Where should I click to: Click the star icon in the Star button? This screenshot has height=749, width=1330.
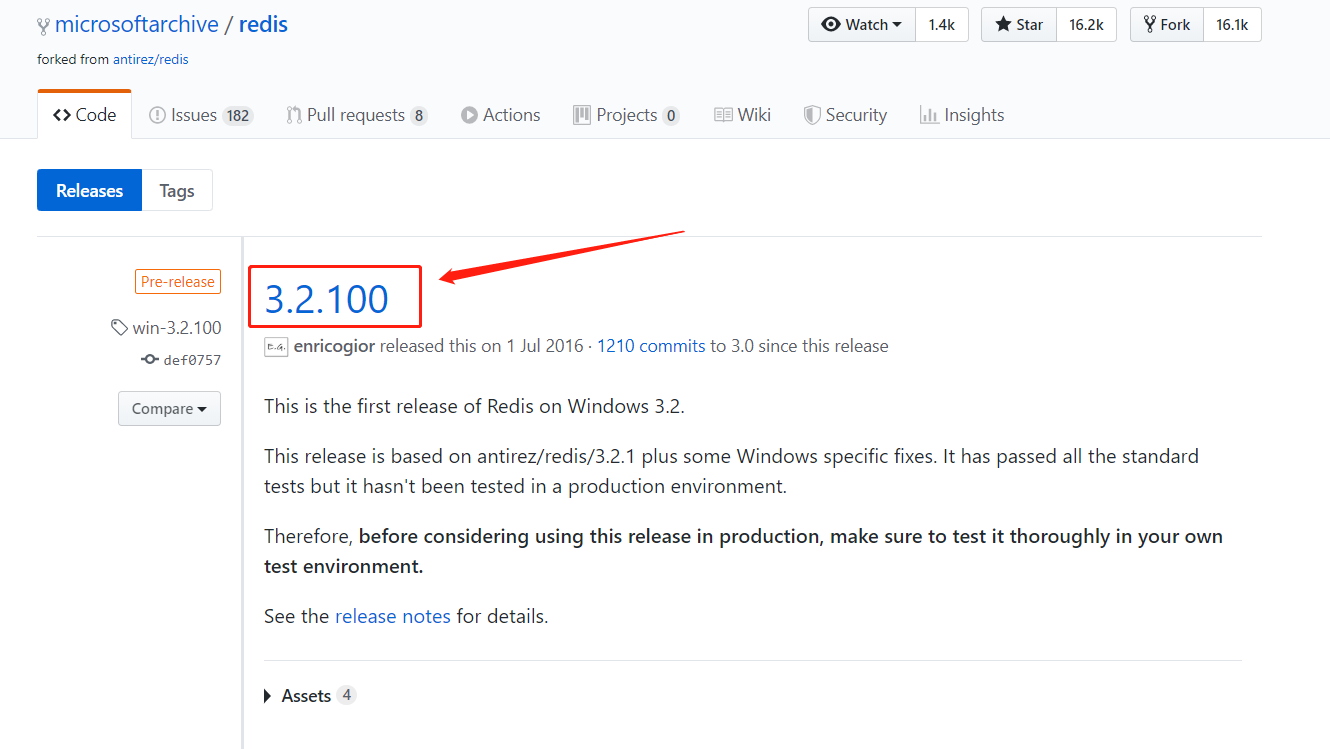click(1003, 25)
